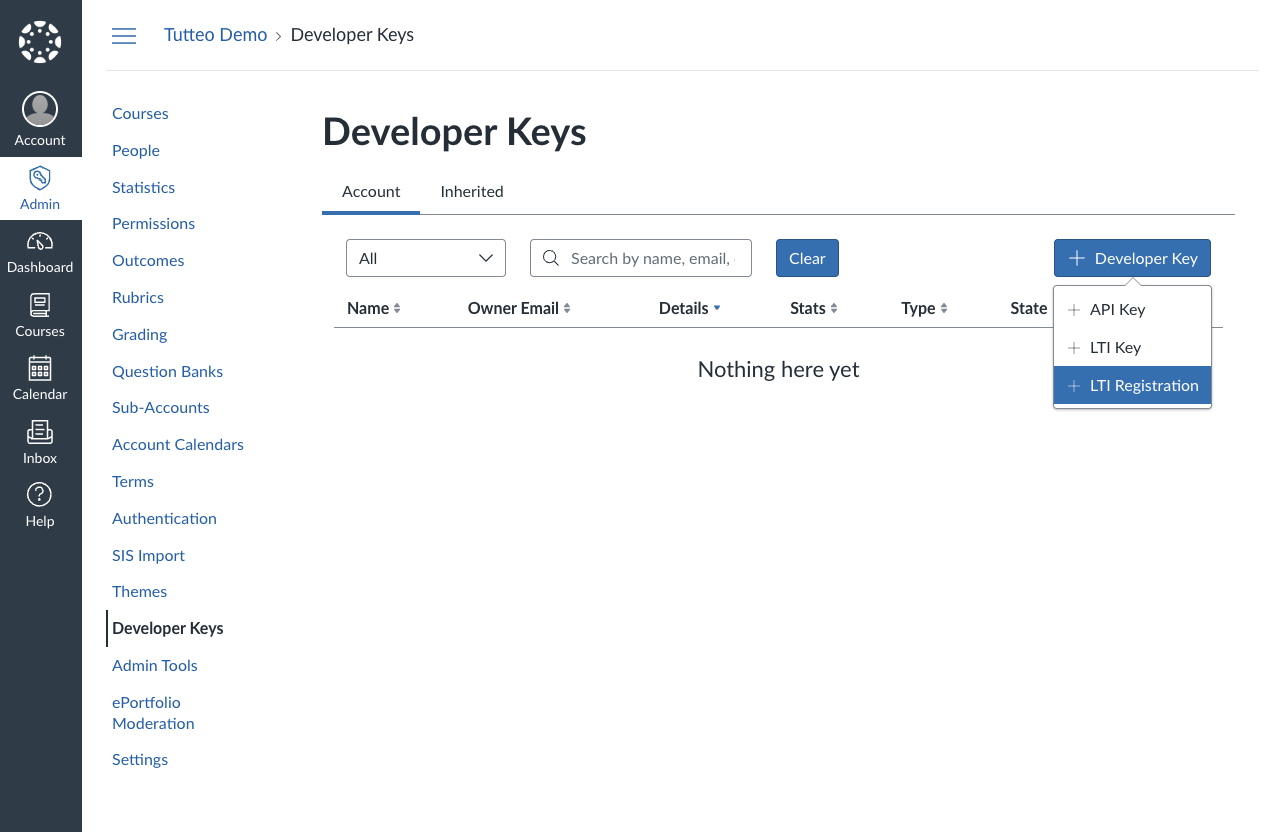Screen dimensions: 1282x832
Task: Navigate to Tuteo Demo via the breadcrumb
Action: 215,35
